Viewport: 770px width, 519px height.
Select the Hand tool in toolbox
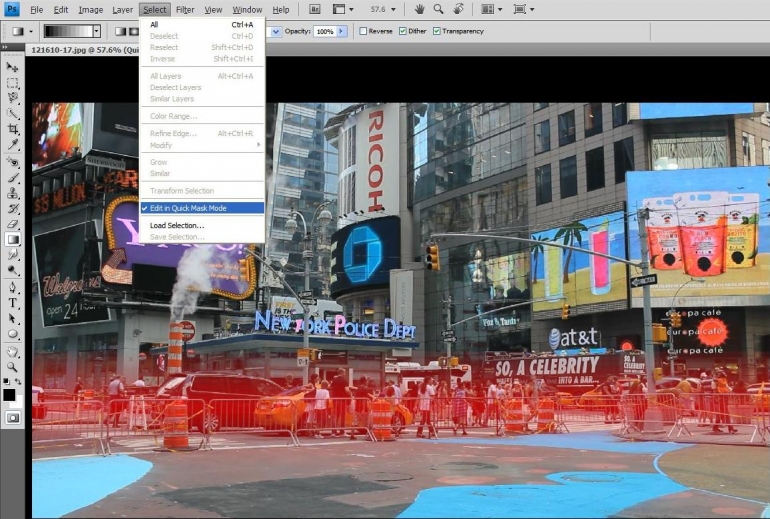coord(12,352)
